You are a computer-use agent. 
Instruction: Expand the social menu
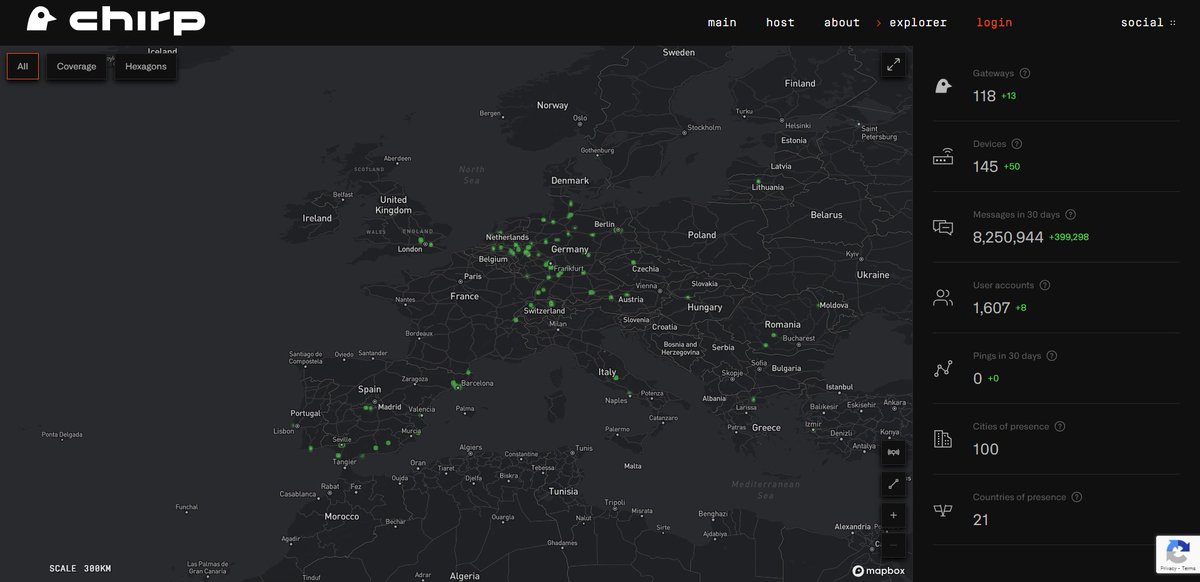pos(1148,22)
